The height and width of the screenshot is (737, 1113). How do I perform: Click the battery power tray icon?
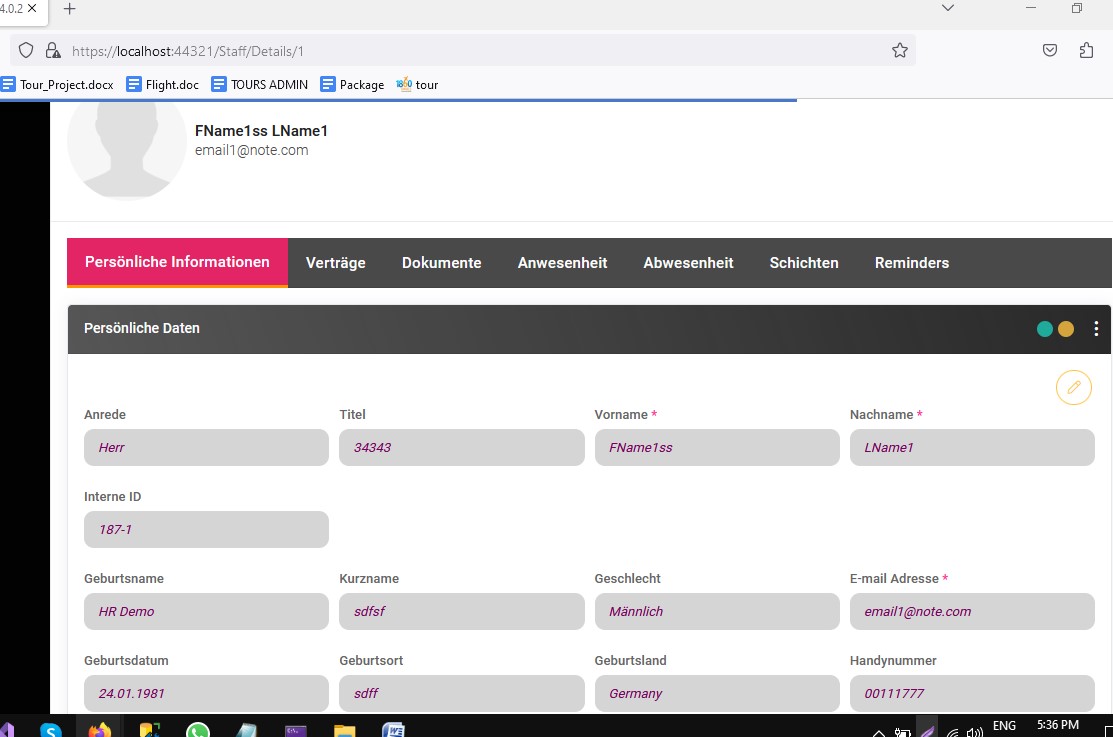902,732
